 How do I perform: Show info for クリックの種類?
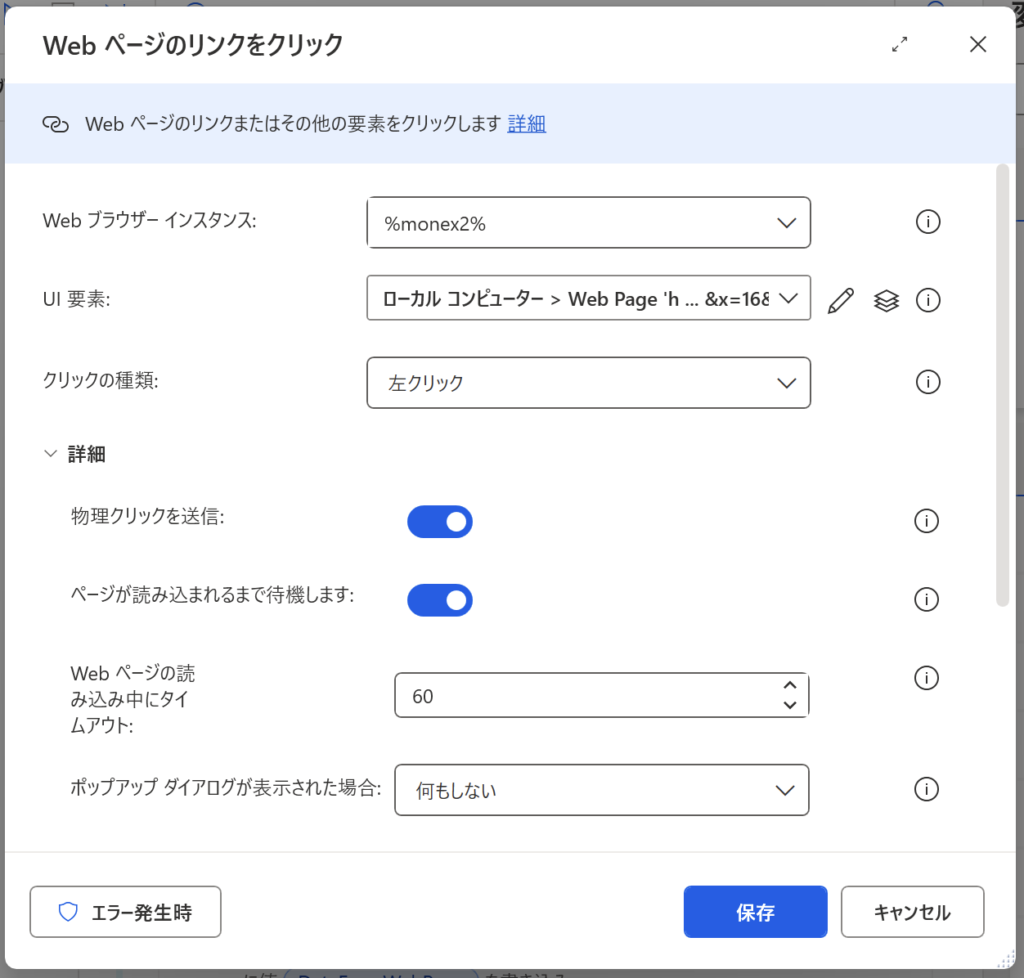(928, 382)
